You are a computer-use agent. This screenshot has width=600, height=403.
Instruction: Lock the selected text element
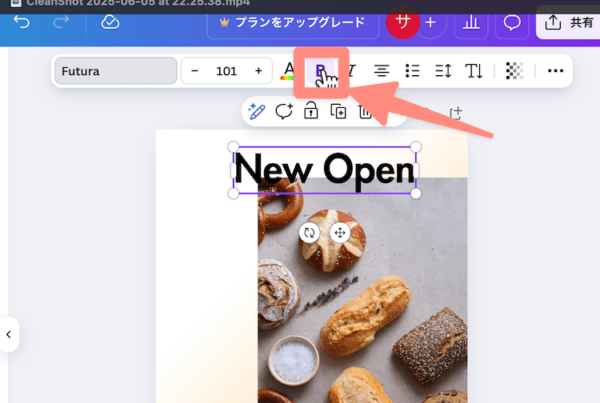pyautogui.click(x=311, y=111)
